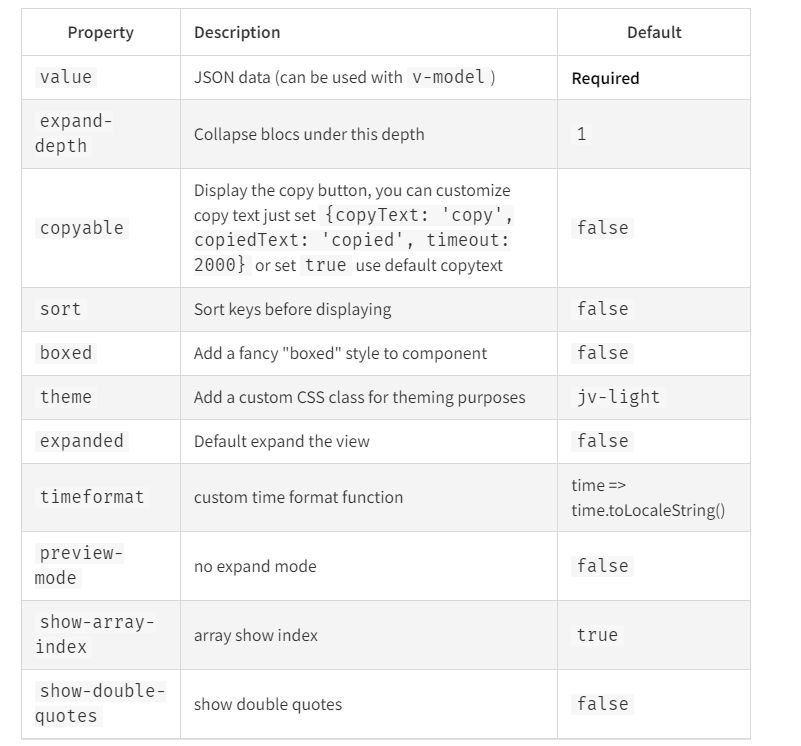801x746 pixels.
Task: Click the 'show-double-quotes' property name
Action: (x=100, y=703)
